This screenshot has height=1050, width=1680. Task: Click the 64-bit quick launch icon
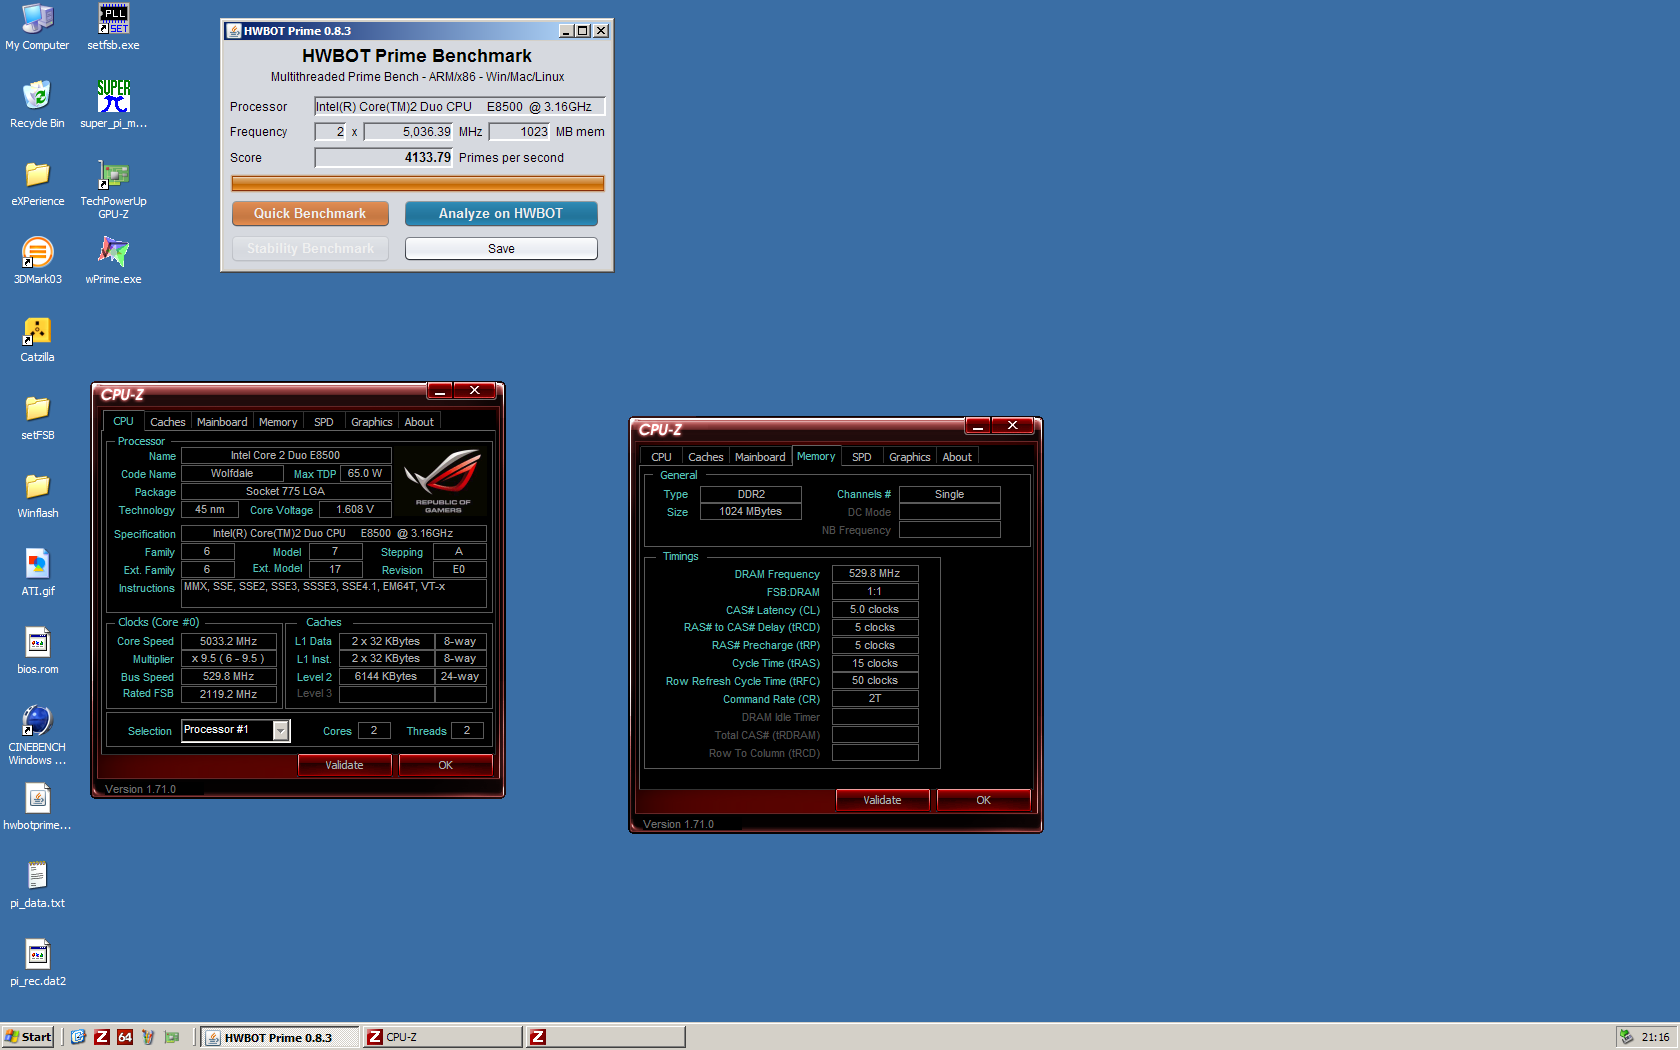point(125,1037)
